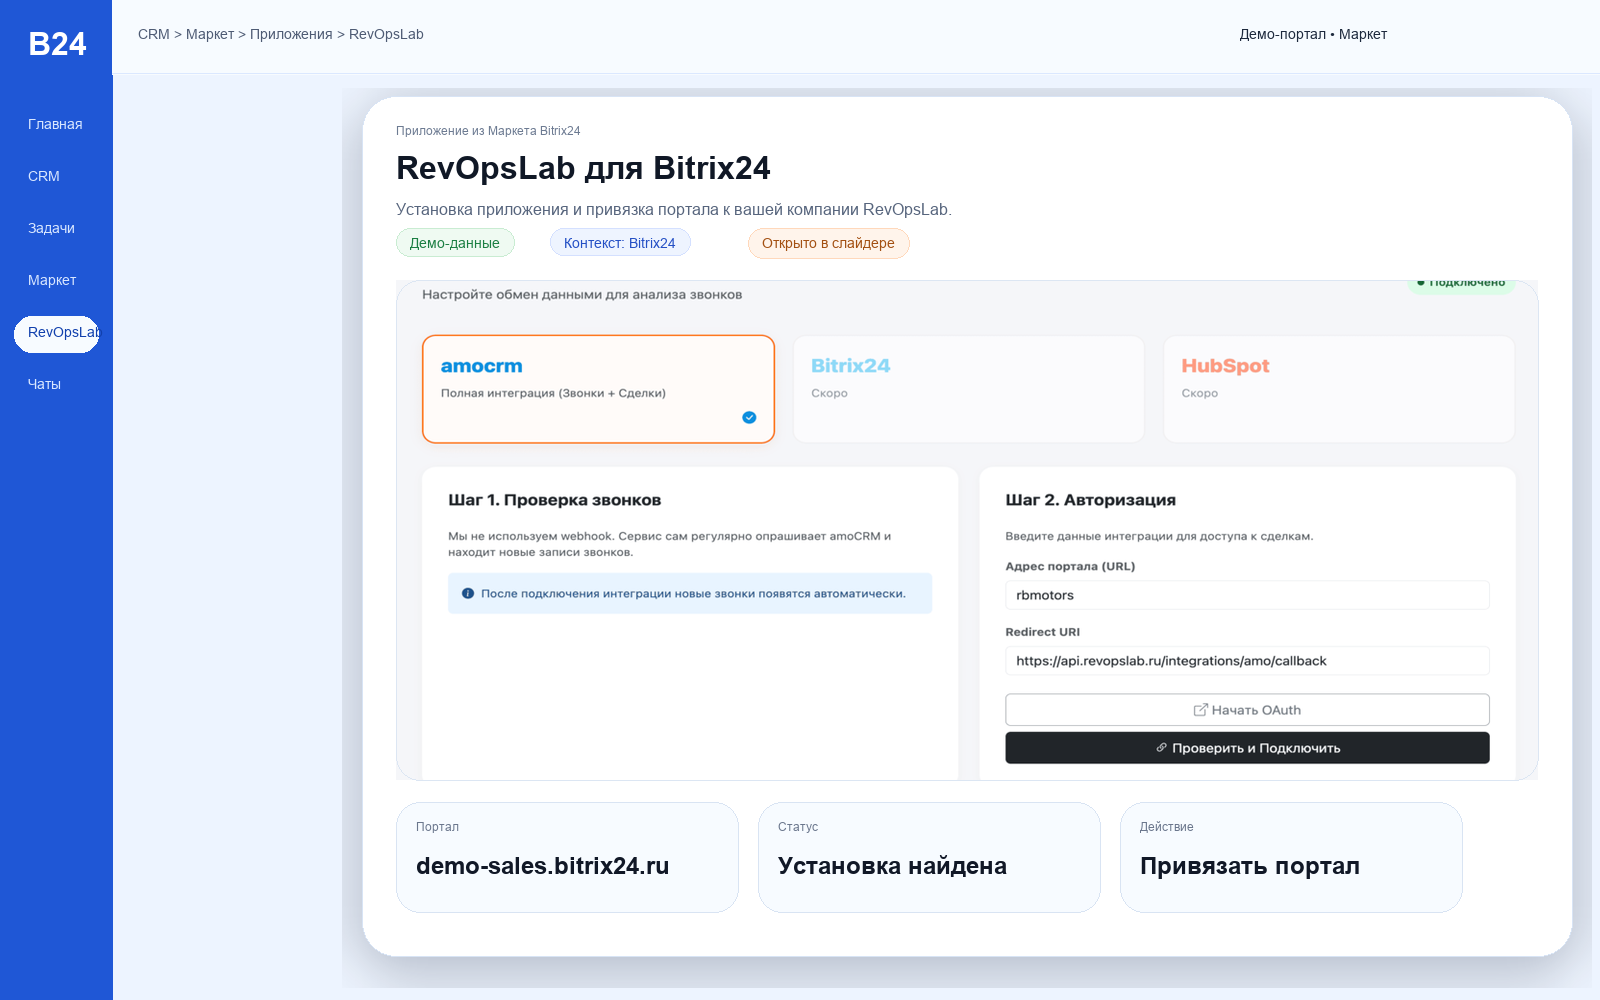Image resolution: width=1600 pixels, height=1000 pixels.
Task: Click the Привязать портал action card
Action: (x=1291, y=857)
